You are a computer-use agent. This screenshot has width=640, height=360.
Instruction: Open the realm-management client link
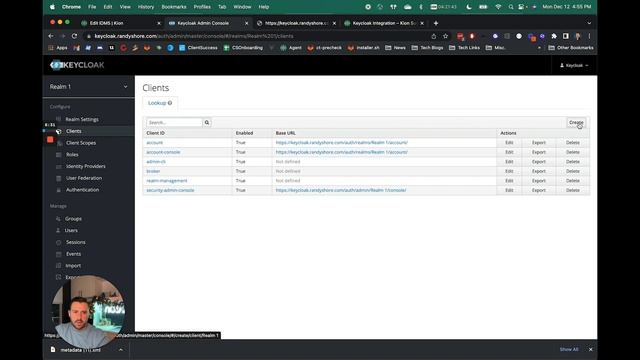coord(167,180)
